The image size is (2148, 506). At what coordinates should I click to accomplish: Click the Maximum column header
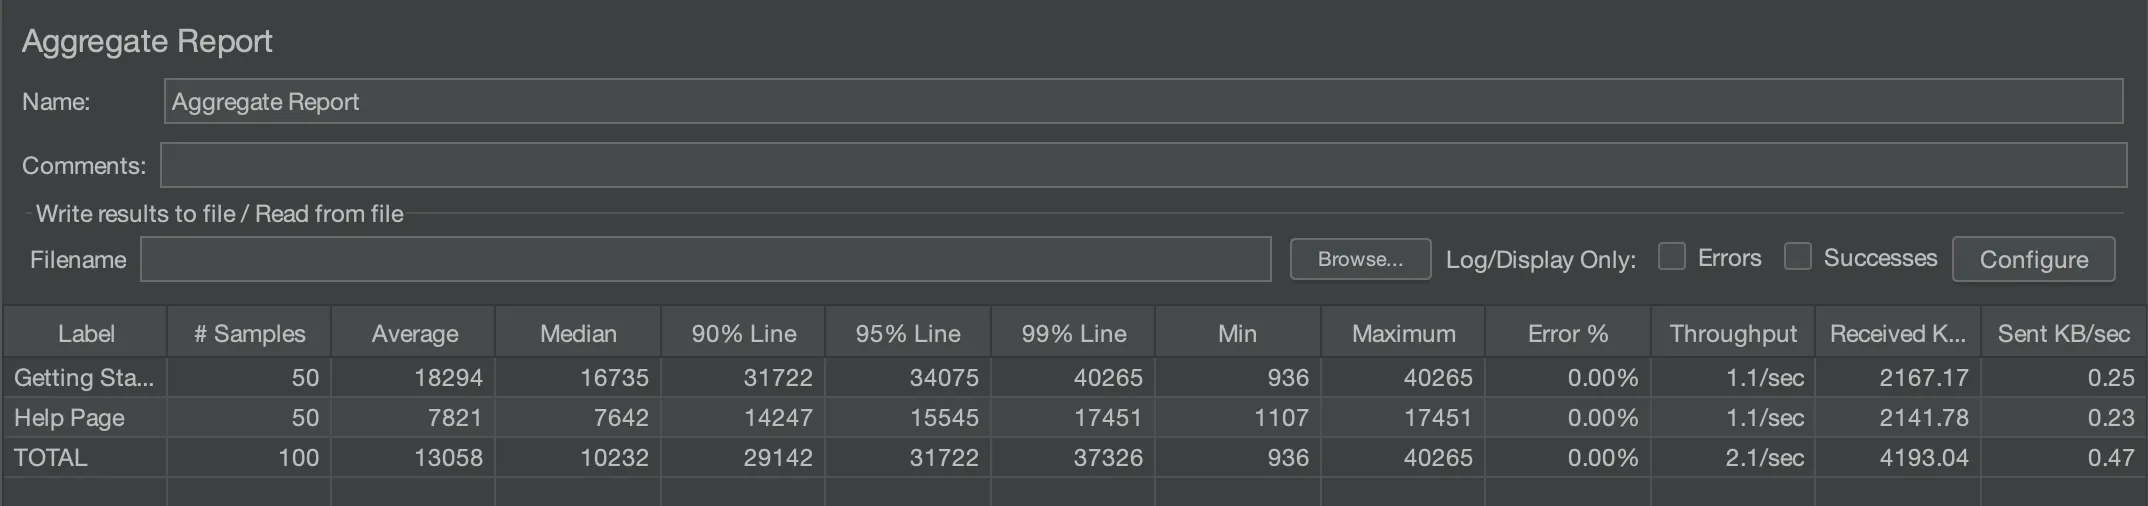[x=1403, y=334]
